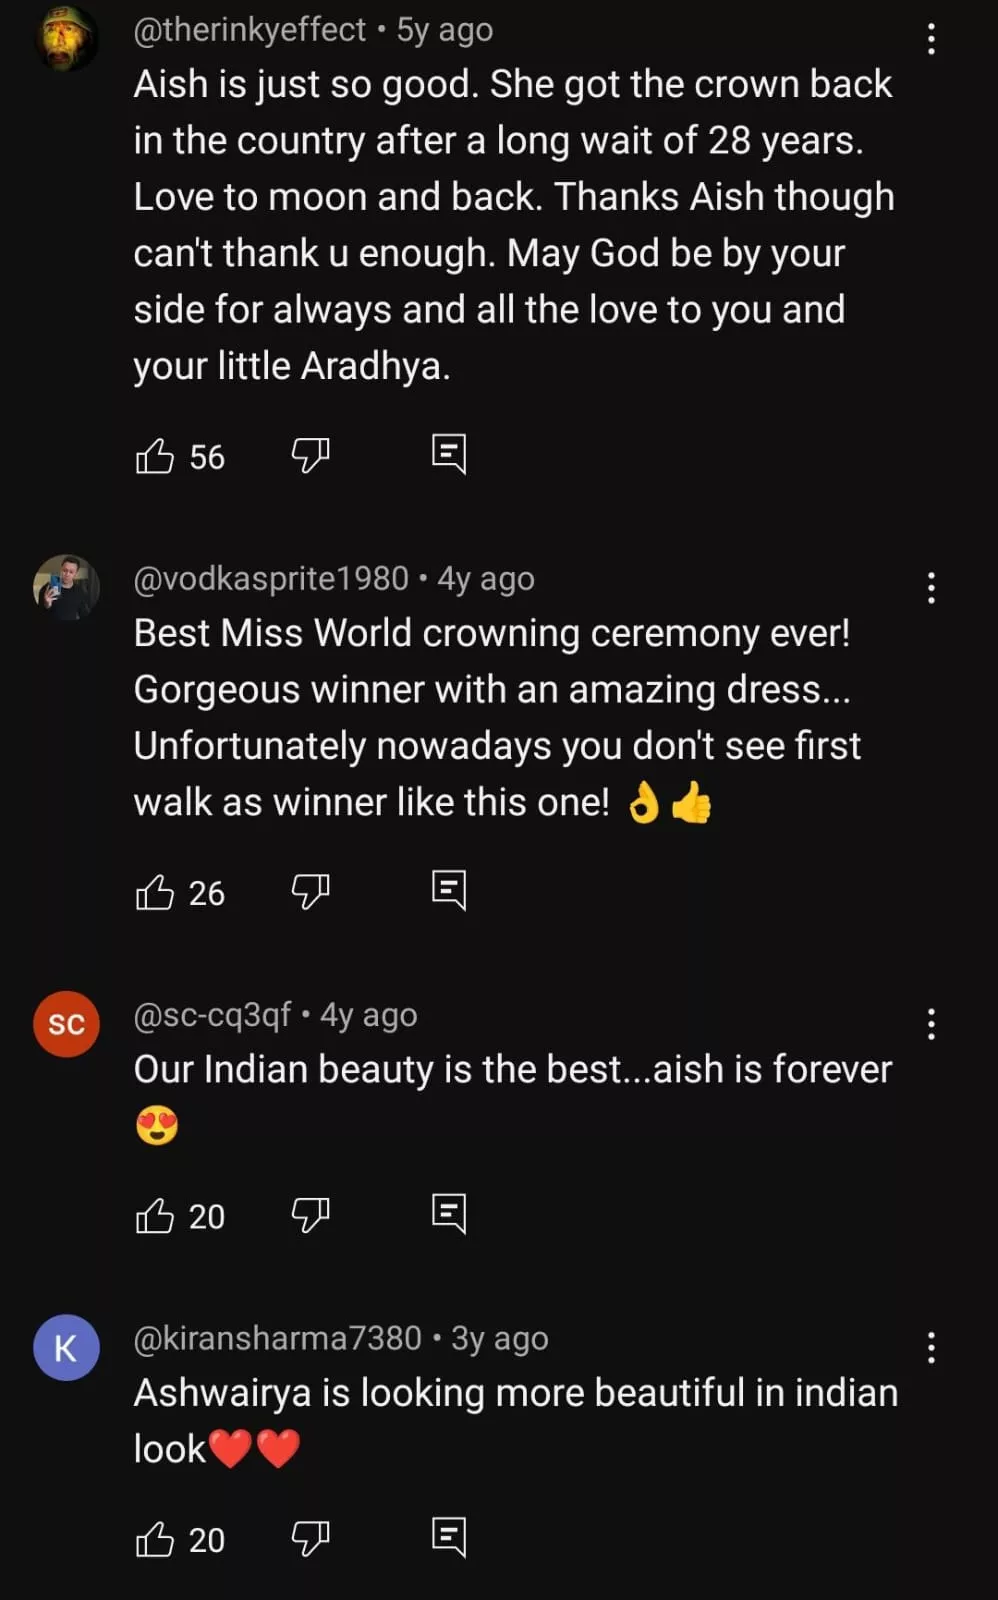Open @therinkyeffect profile avatar
998x1600 pixels.
click(66, 38)
